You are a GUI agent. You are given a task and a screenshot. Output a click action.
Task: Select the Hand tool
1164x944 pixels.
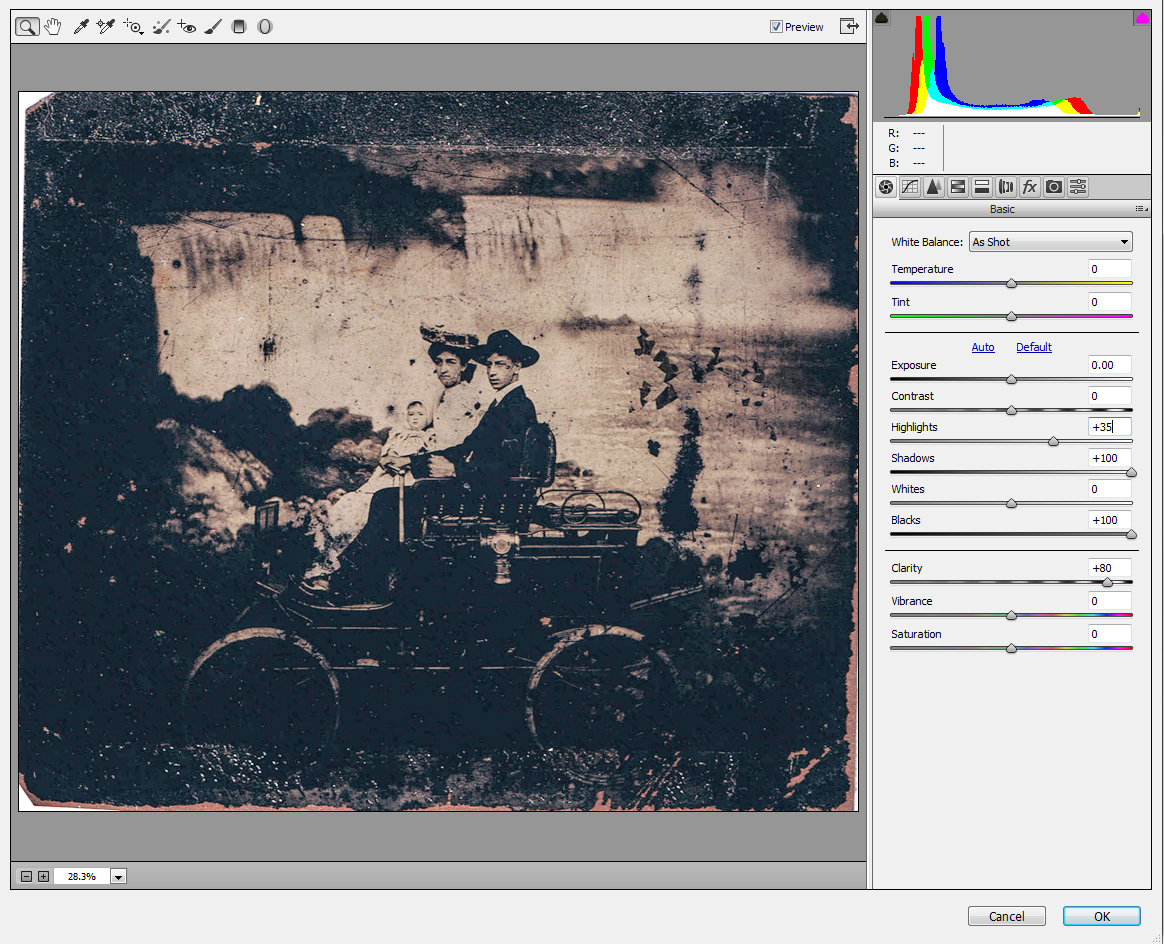point(52,27)
